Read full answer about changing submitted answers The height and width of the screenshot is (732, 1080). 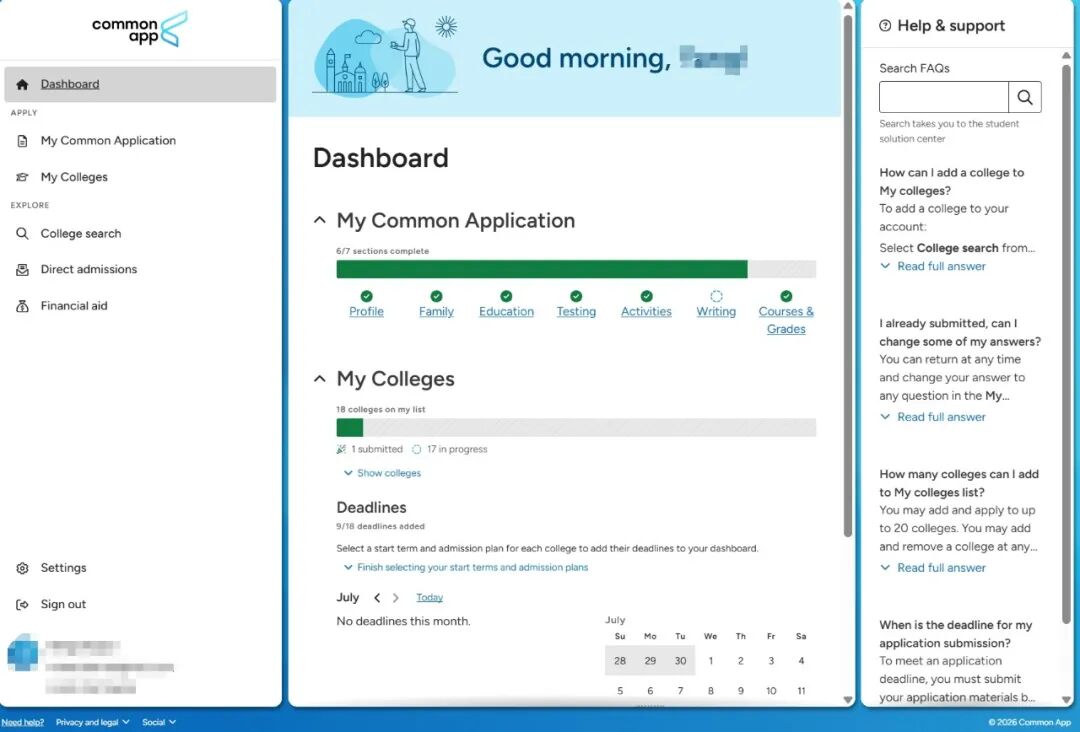tap(933, 417)
